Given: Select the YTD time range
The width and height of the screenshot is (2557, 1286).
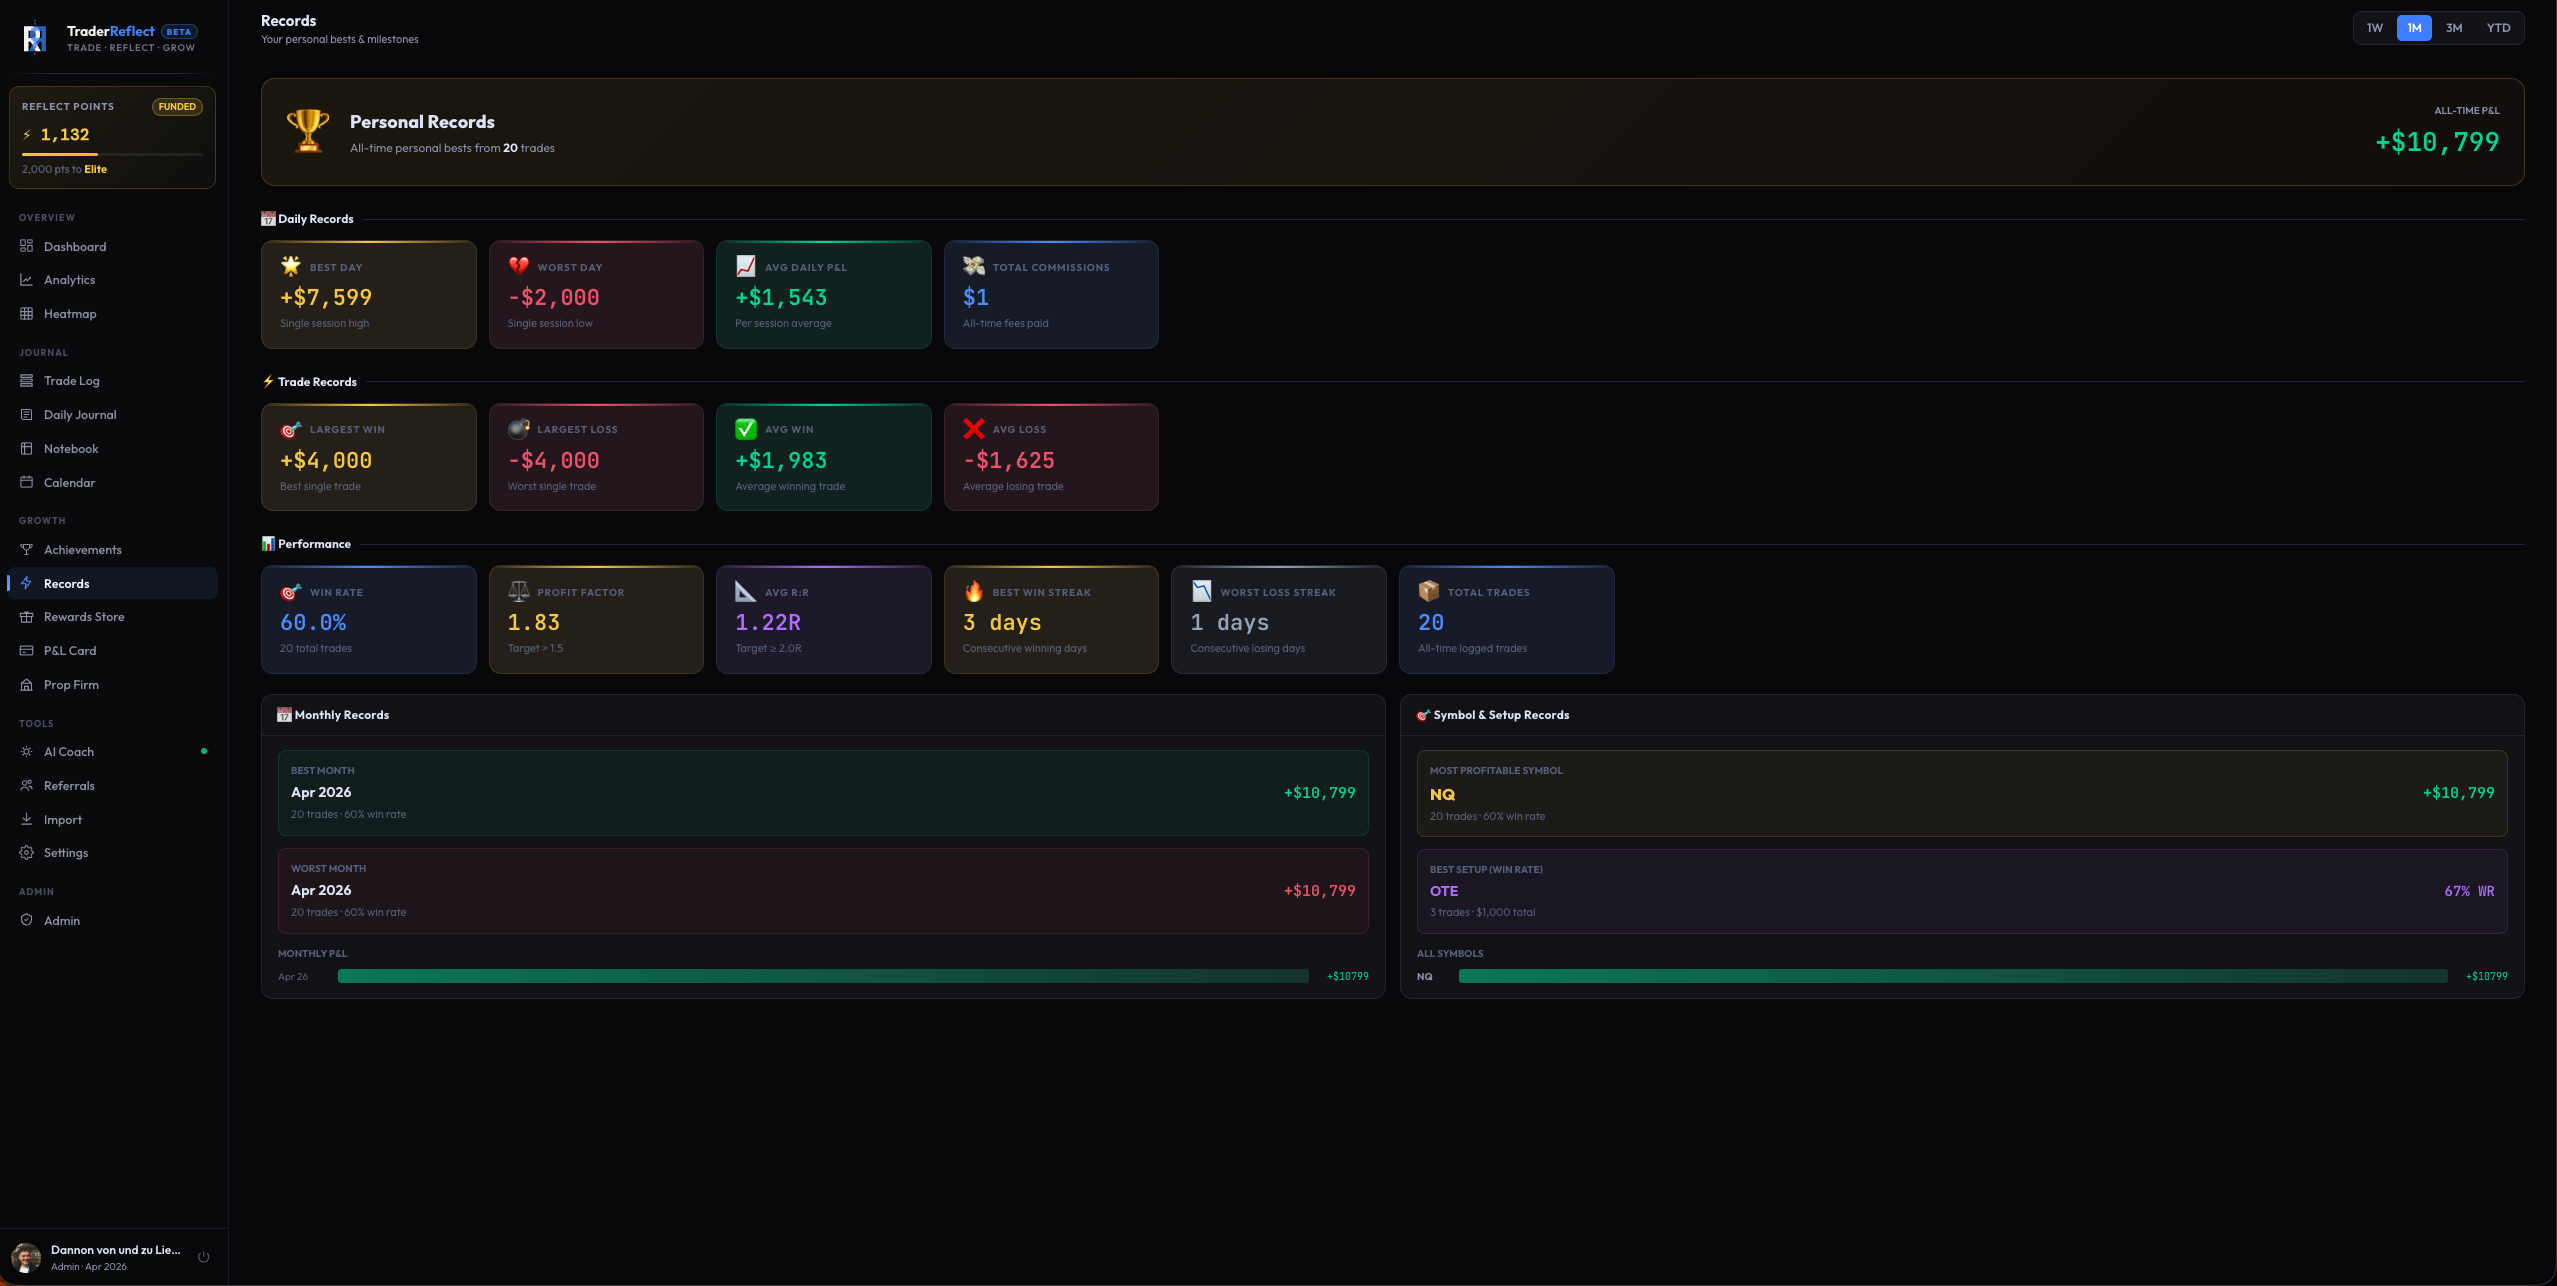Looking at the screenshot, I should (2498, 28).
